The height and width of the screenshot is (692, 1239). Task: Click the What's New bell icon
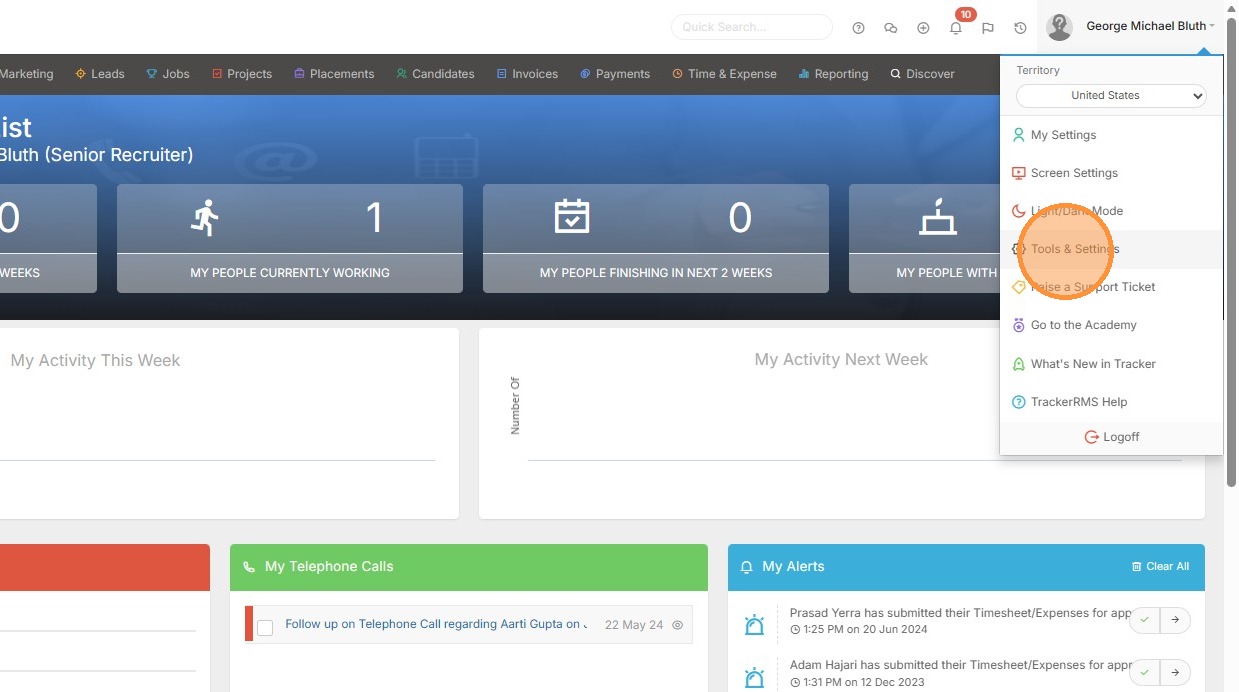(1019, 364)
